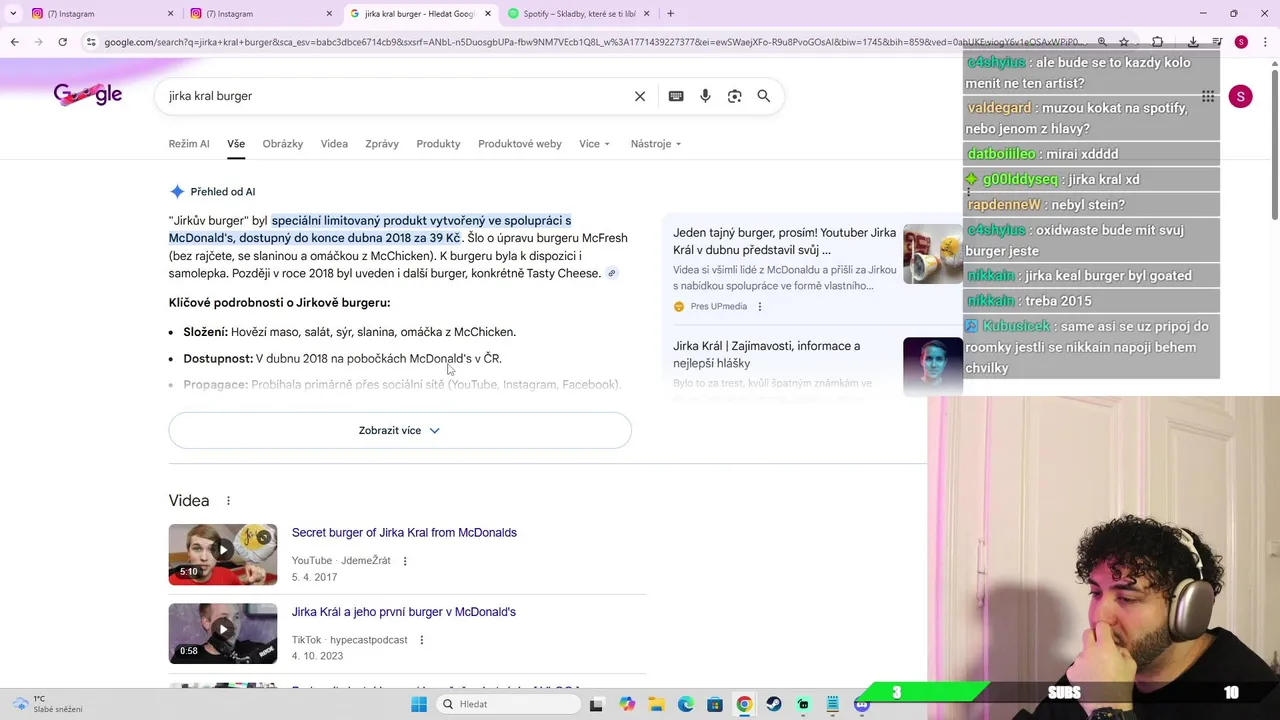The image size is (1280, 720).
Task: Go to Google homepage via the logo
Action: pyautogui.click(x=88, y=94)
